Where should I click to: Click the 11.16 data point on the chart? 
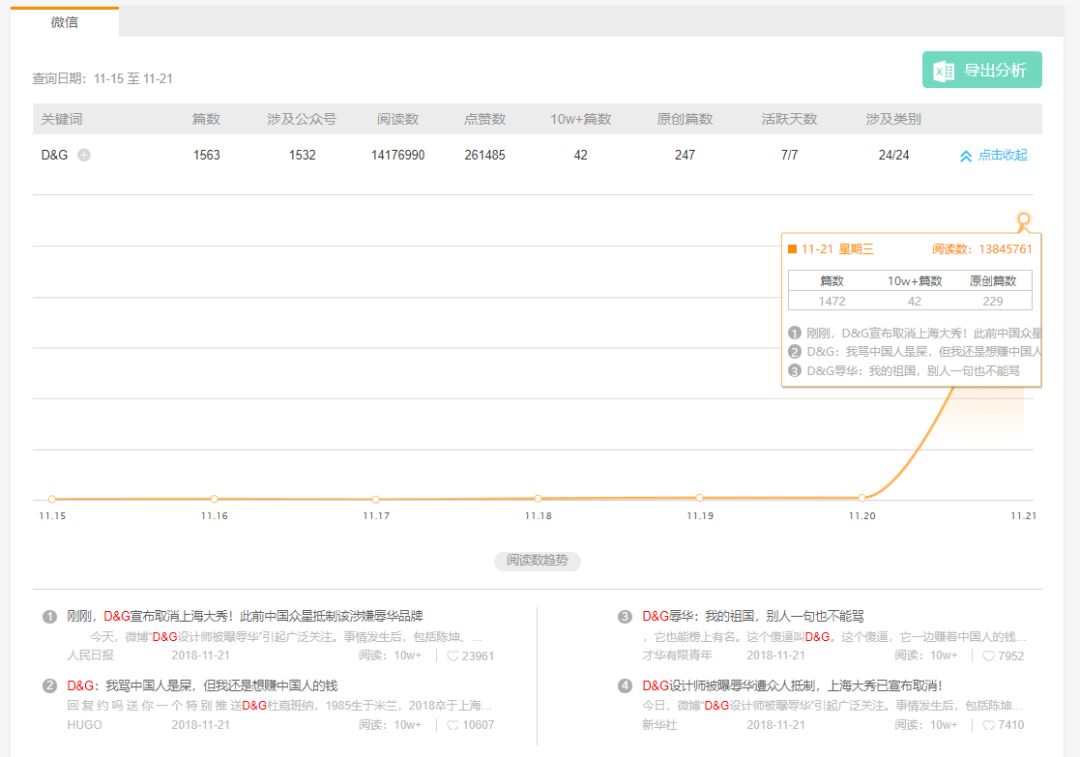coord(214,499)
